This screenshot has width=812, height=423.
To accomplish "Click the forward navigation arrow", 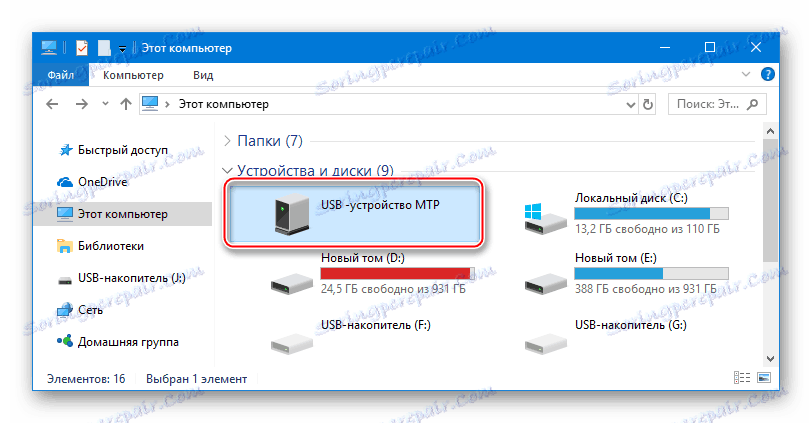I will (81, 104).
